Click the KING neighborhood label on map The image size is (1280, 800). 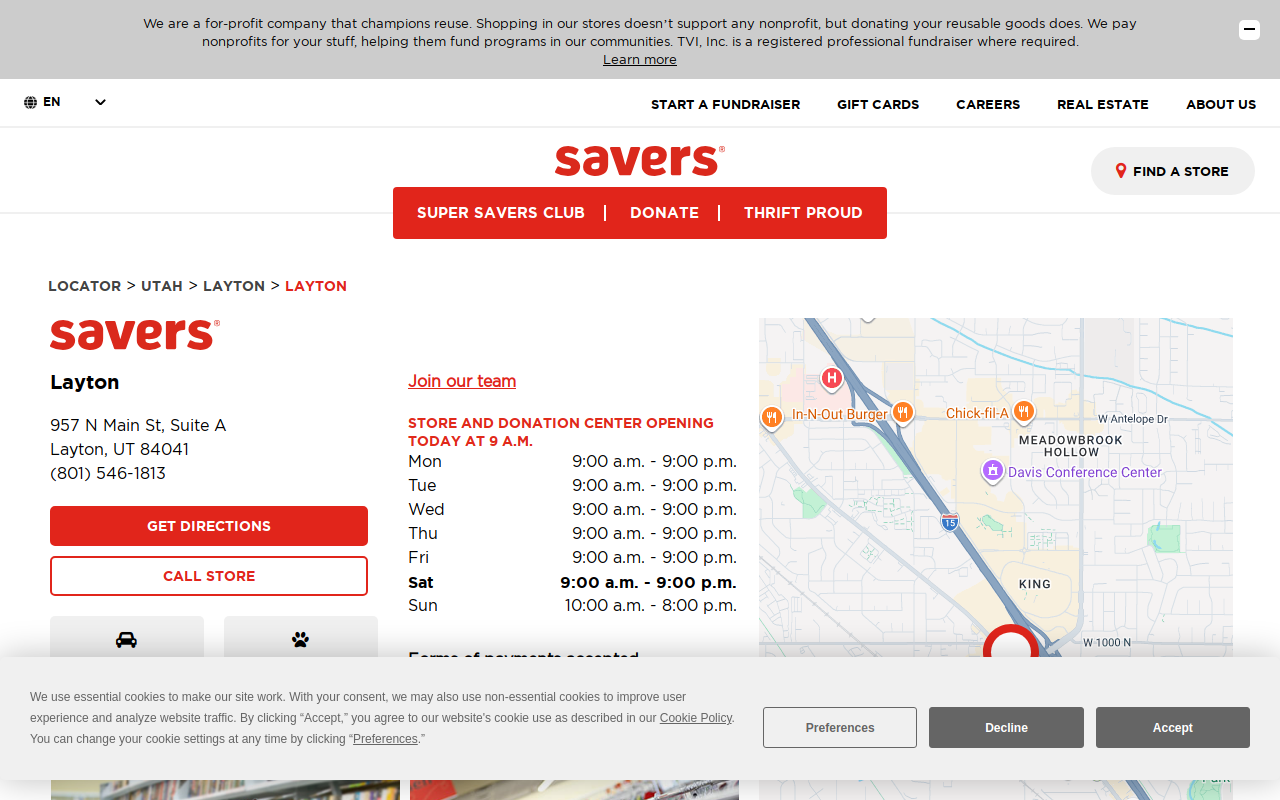point(1035,584)
